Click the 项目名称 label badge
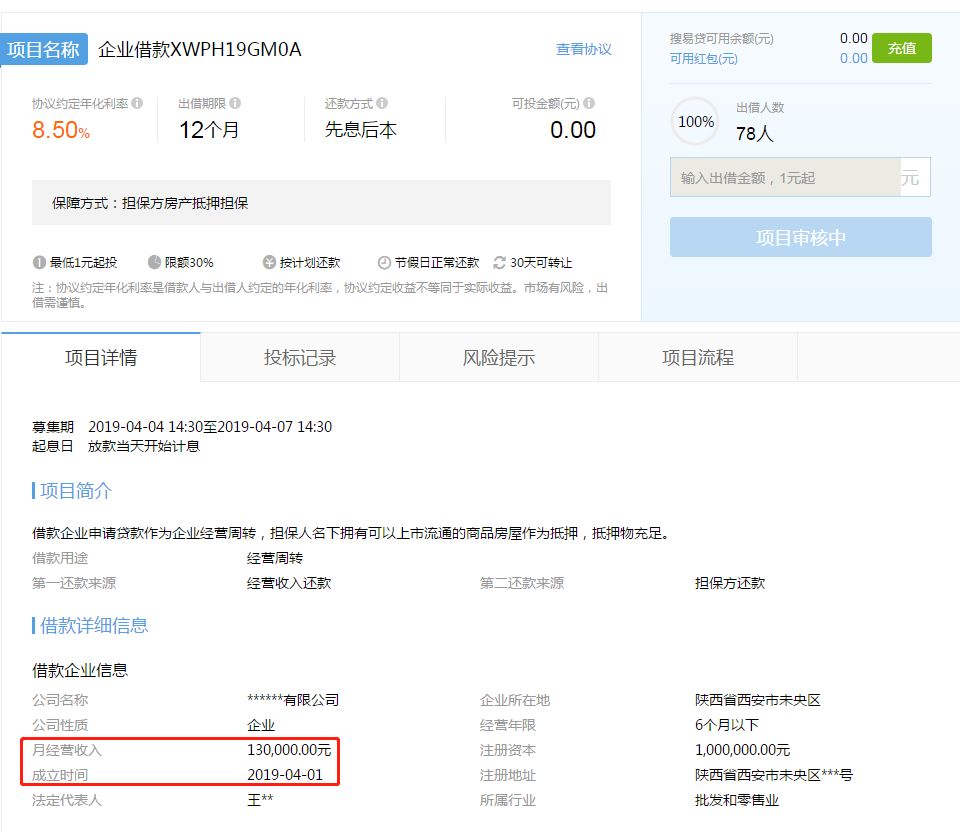Screen dimensions: 960x832 coord(44,49)
